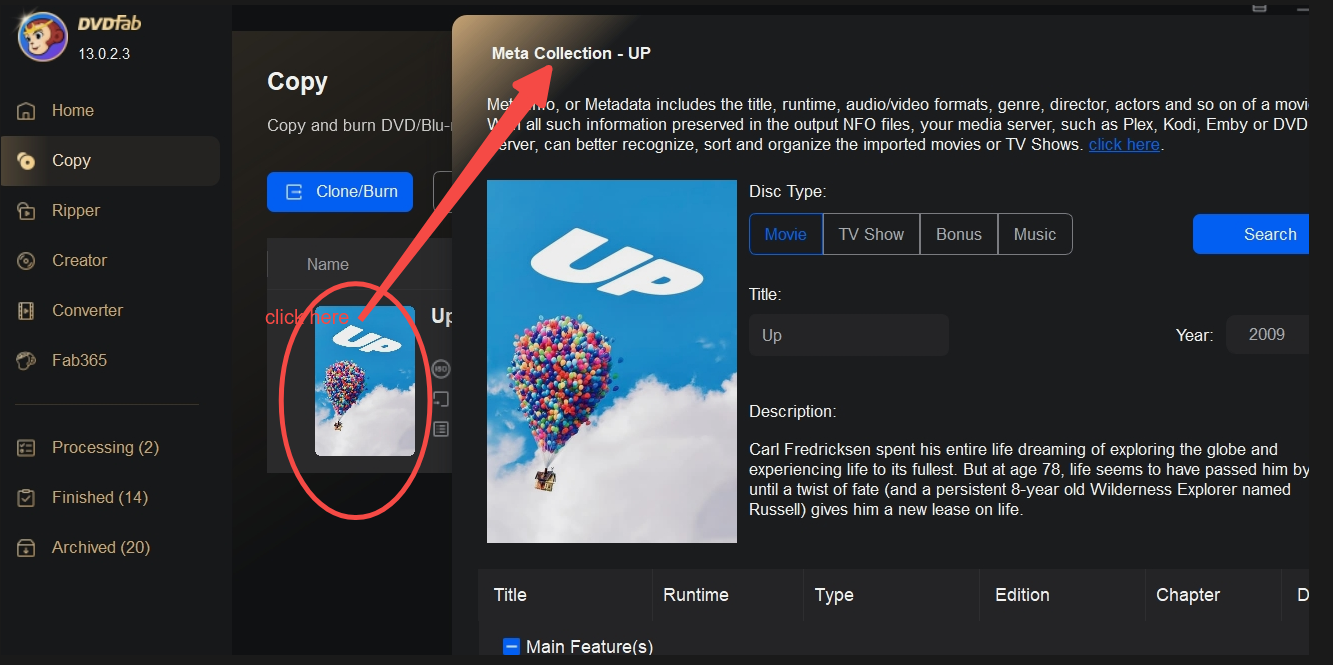Click the large Up poster in Meta panel
Image resolution: width=1333 pixels, height=665 pixels.
click(612, 362)
